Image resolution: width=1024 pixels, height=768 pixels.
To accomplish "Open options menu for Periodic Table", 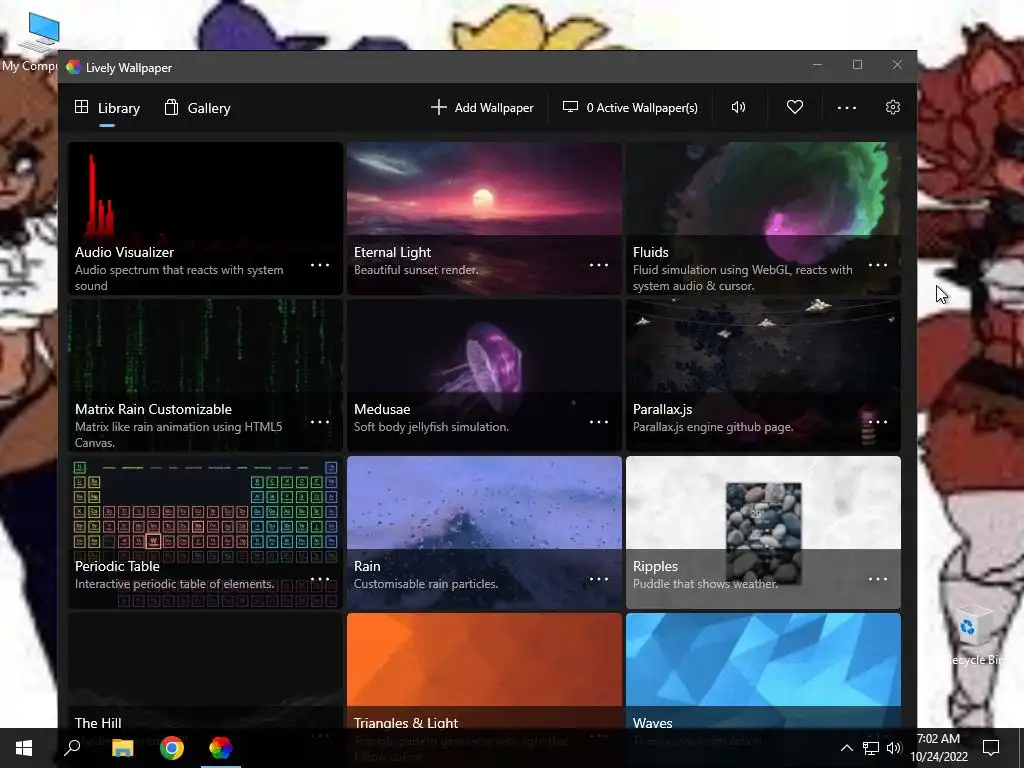I will pos(320,579).
